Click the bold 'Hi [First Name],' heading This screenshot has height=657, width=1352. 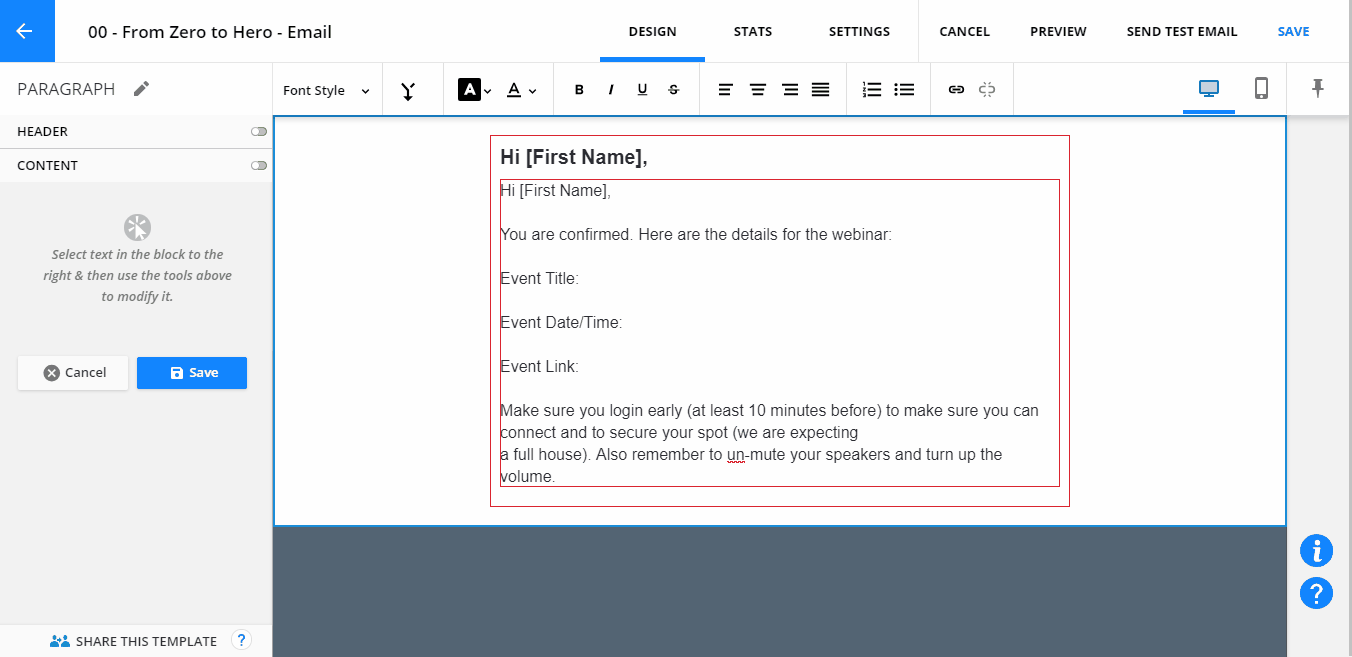pyautogui.click(x=574, y=157)
